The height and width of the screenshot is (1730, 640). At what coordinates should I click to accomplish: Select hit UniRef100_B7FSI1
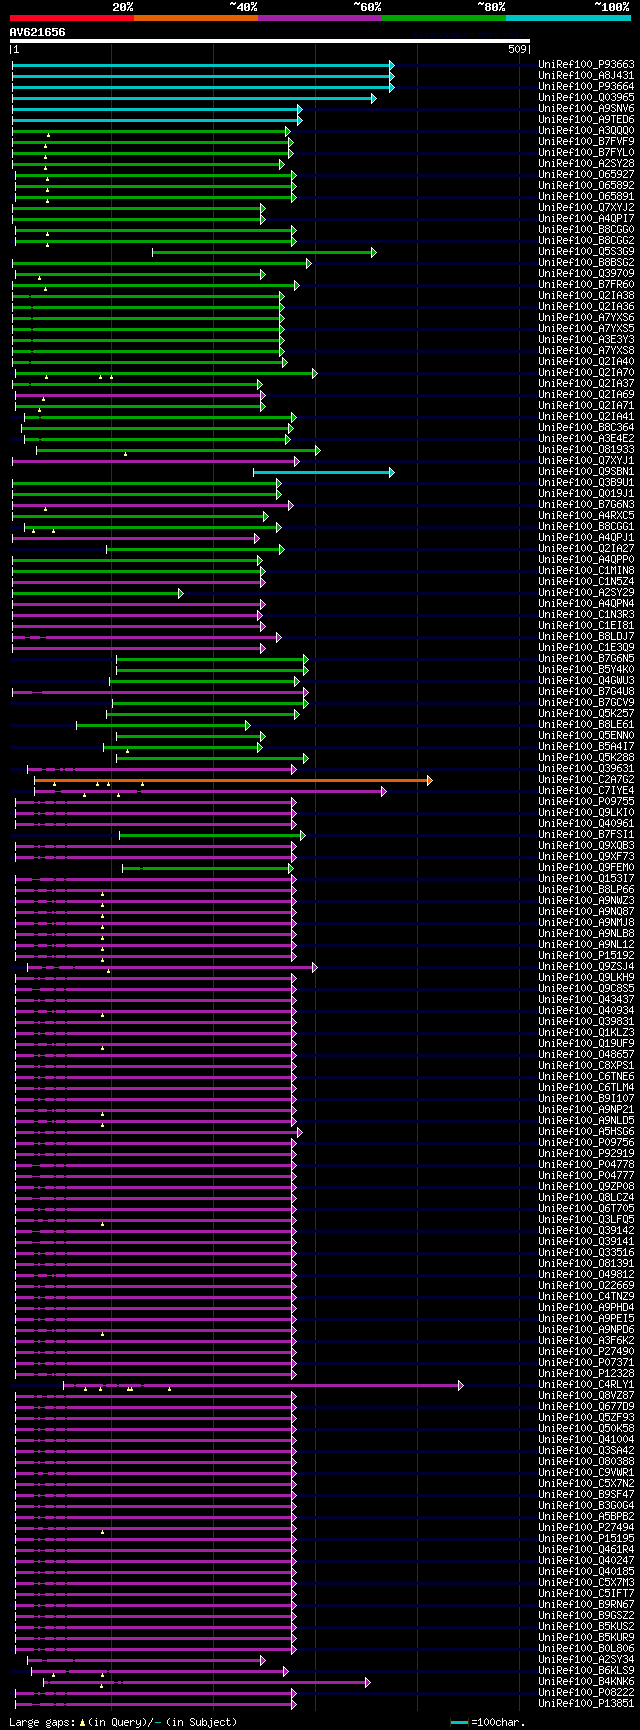tap(586, 835)
